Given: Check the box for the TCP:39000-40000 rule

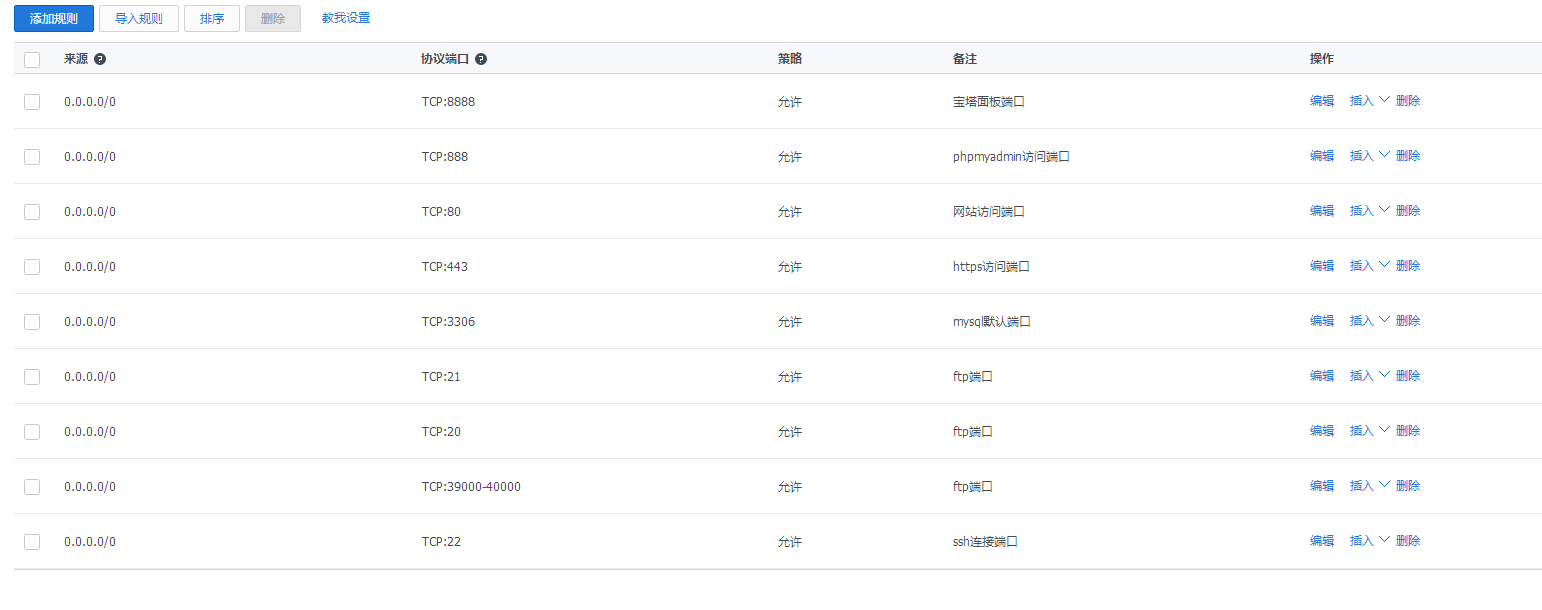Looking at the screenshot, I should [32, 486].
